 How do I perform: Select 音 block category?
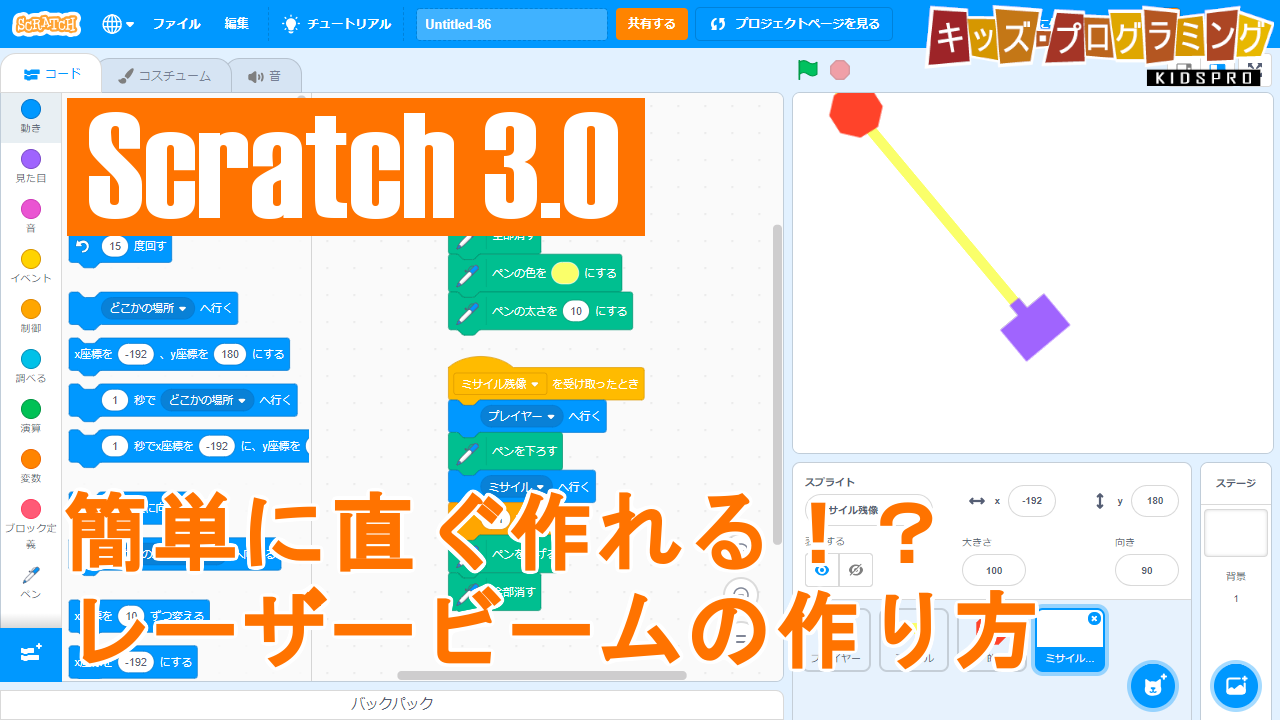tap(31, 216)
